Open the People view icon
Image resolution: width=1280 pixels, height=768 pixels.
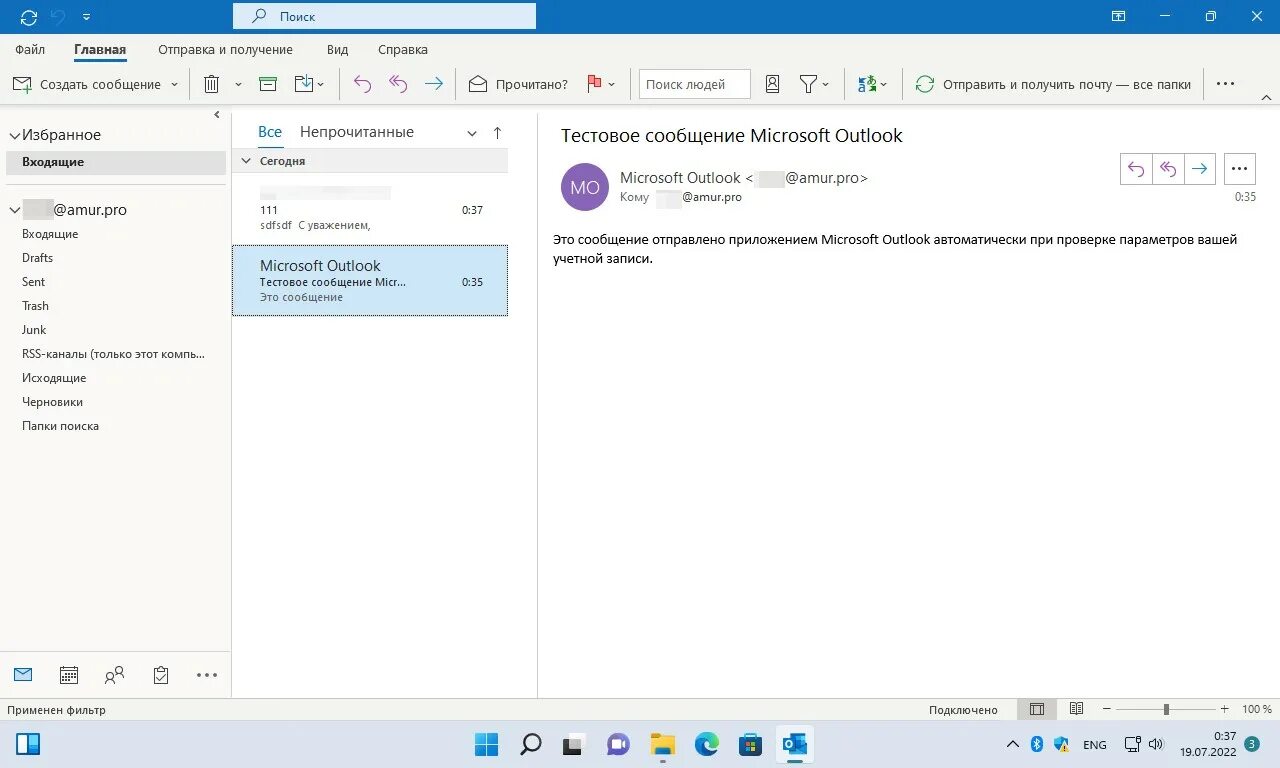pyautogui.click(x=113, y=675)
